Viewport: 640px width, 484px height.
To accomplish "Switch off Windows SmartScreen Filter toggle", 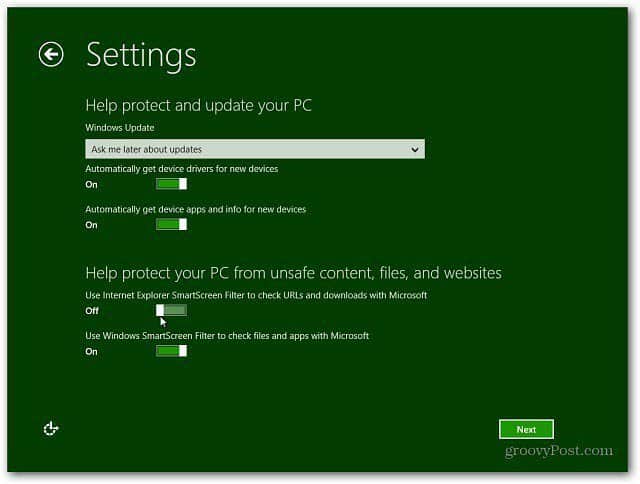I will click(171, 351).
